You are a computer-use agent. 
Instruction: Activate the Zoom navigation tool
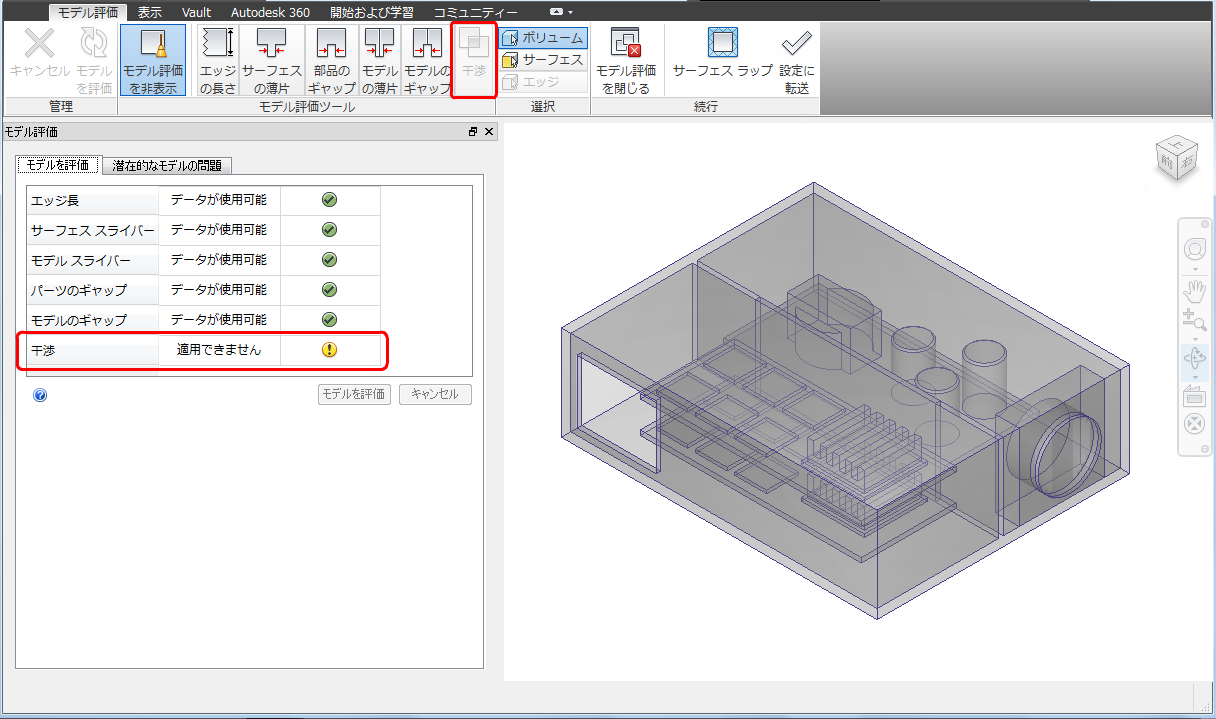click(1195, 320)
